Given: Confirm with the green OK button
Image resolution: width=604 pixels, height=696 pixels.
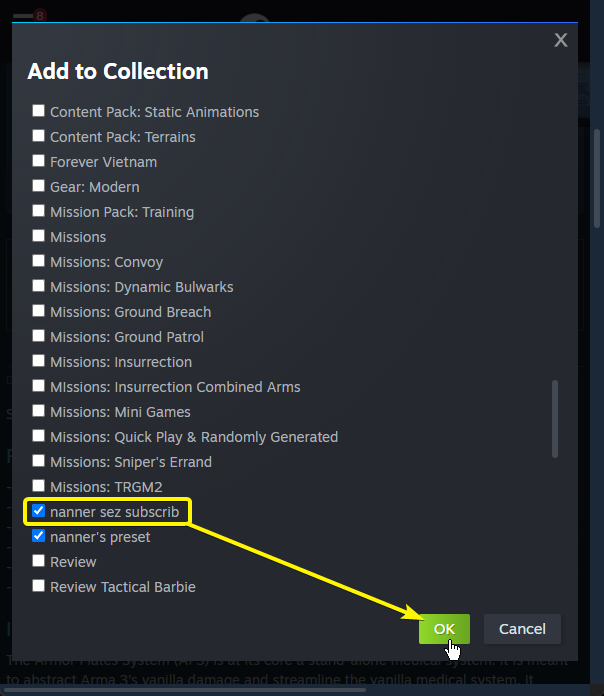Looking at the screenshot, I should pos(444,629).
